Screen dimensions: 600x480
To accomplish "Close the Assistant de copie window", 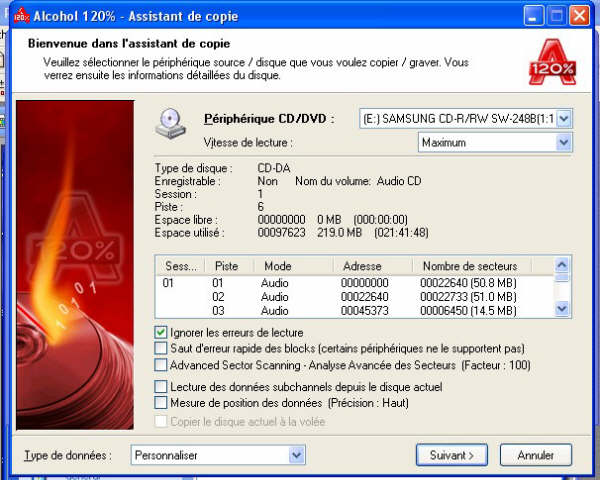I will point(579,16).
